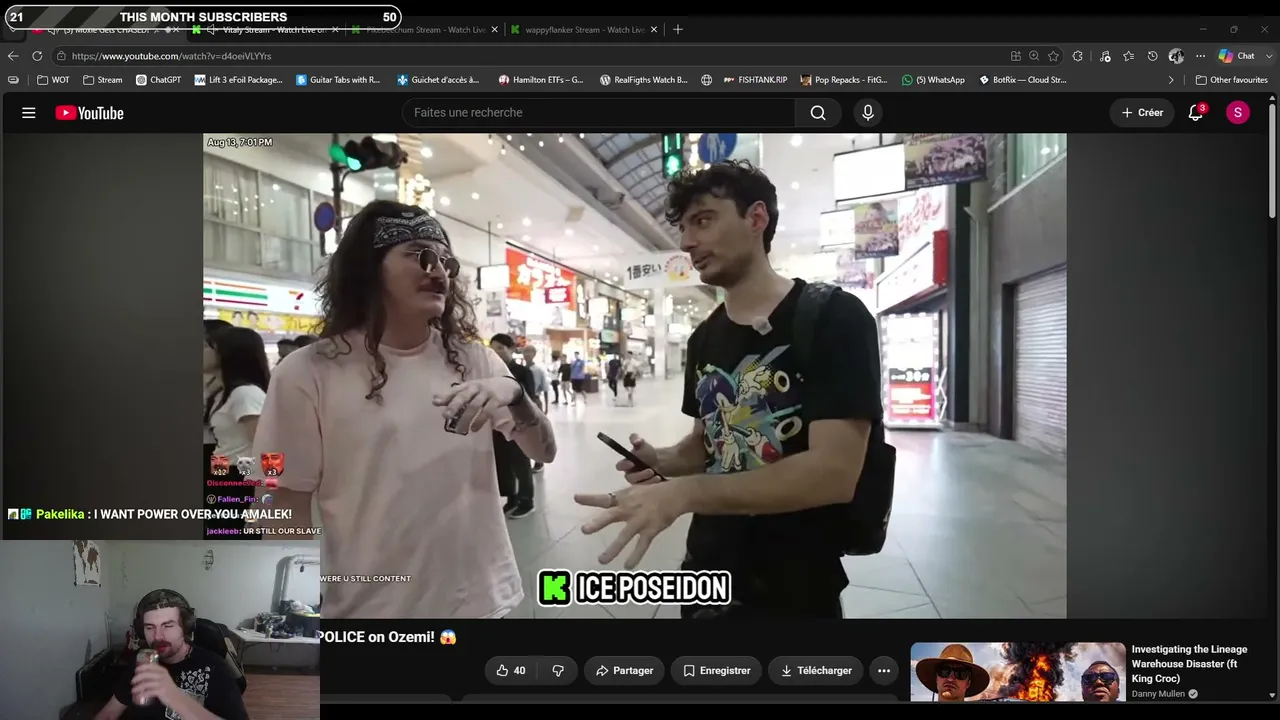View site information lock icon
The height and width of the screenshot is (720, 1280).
click(x=62, y=56)
